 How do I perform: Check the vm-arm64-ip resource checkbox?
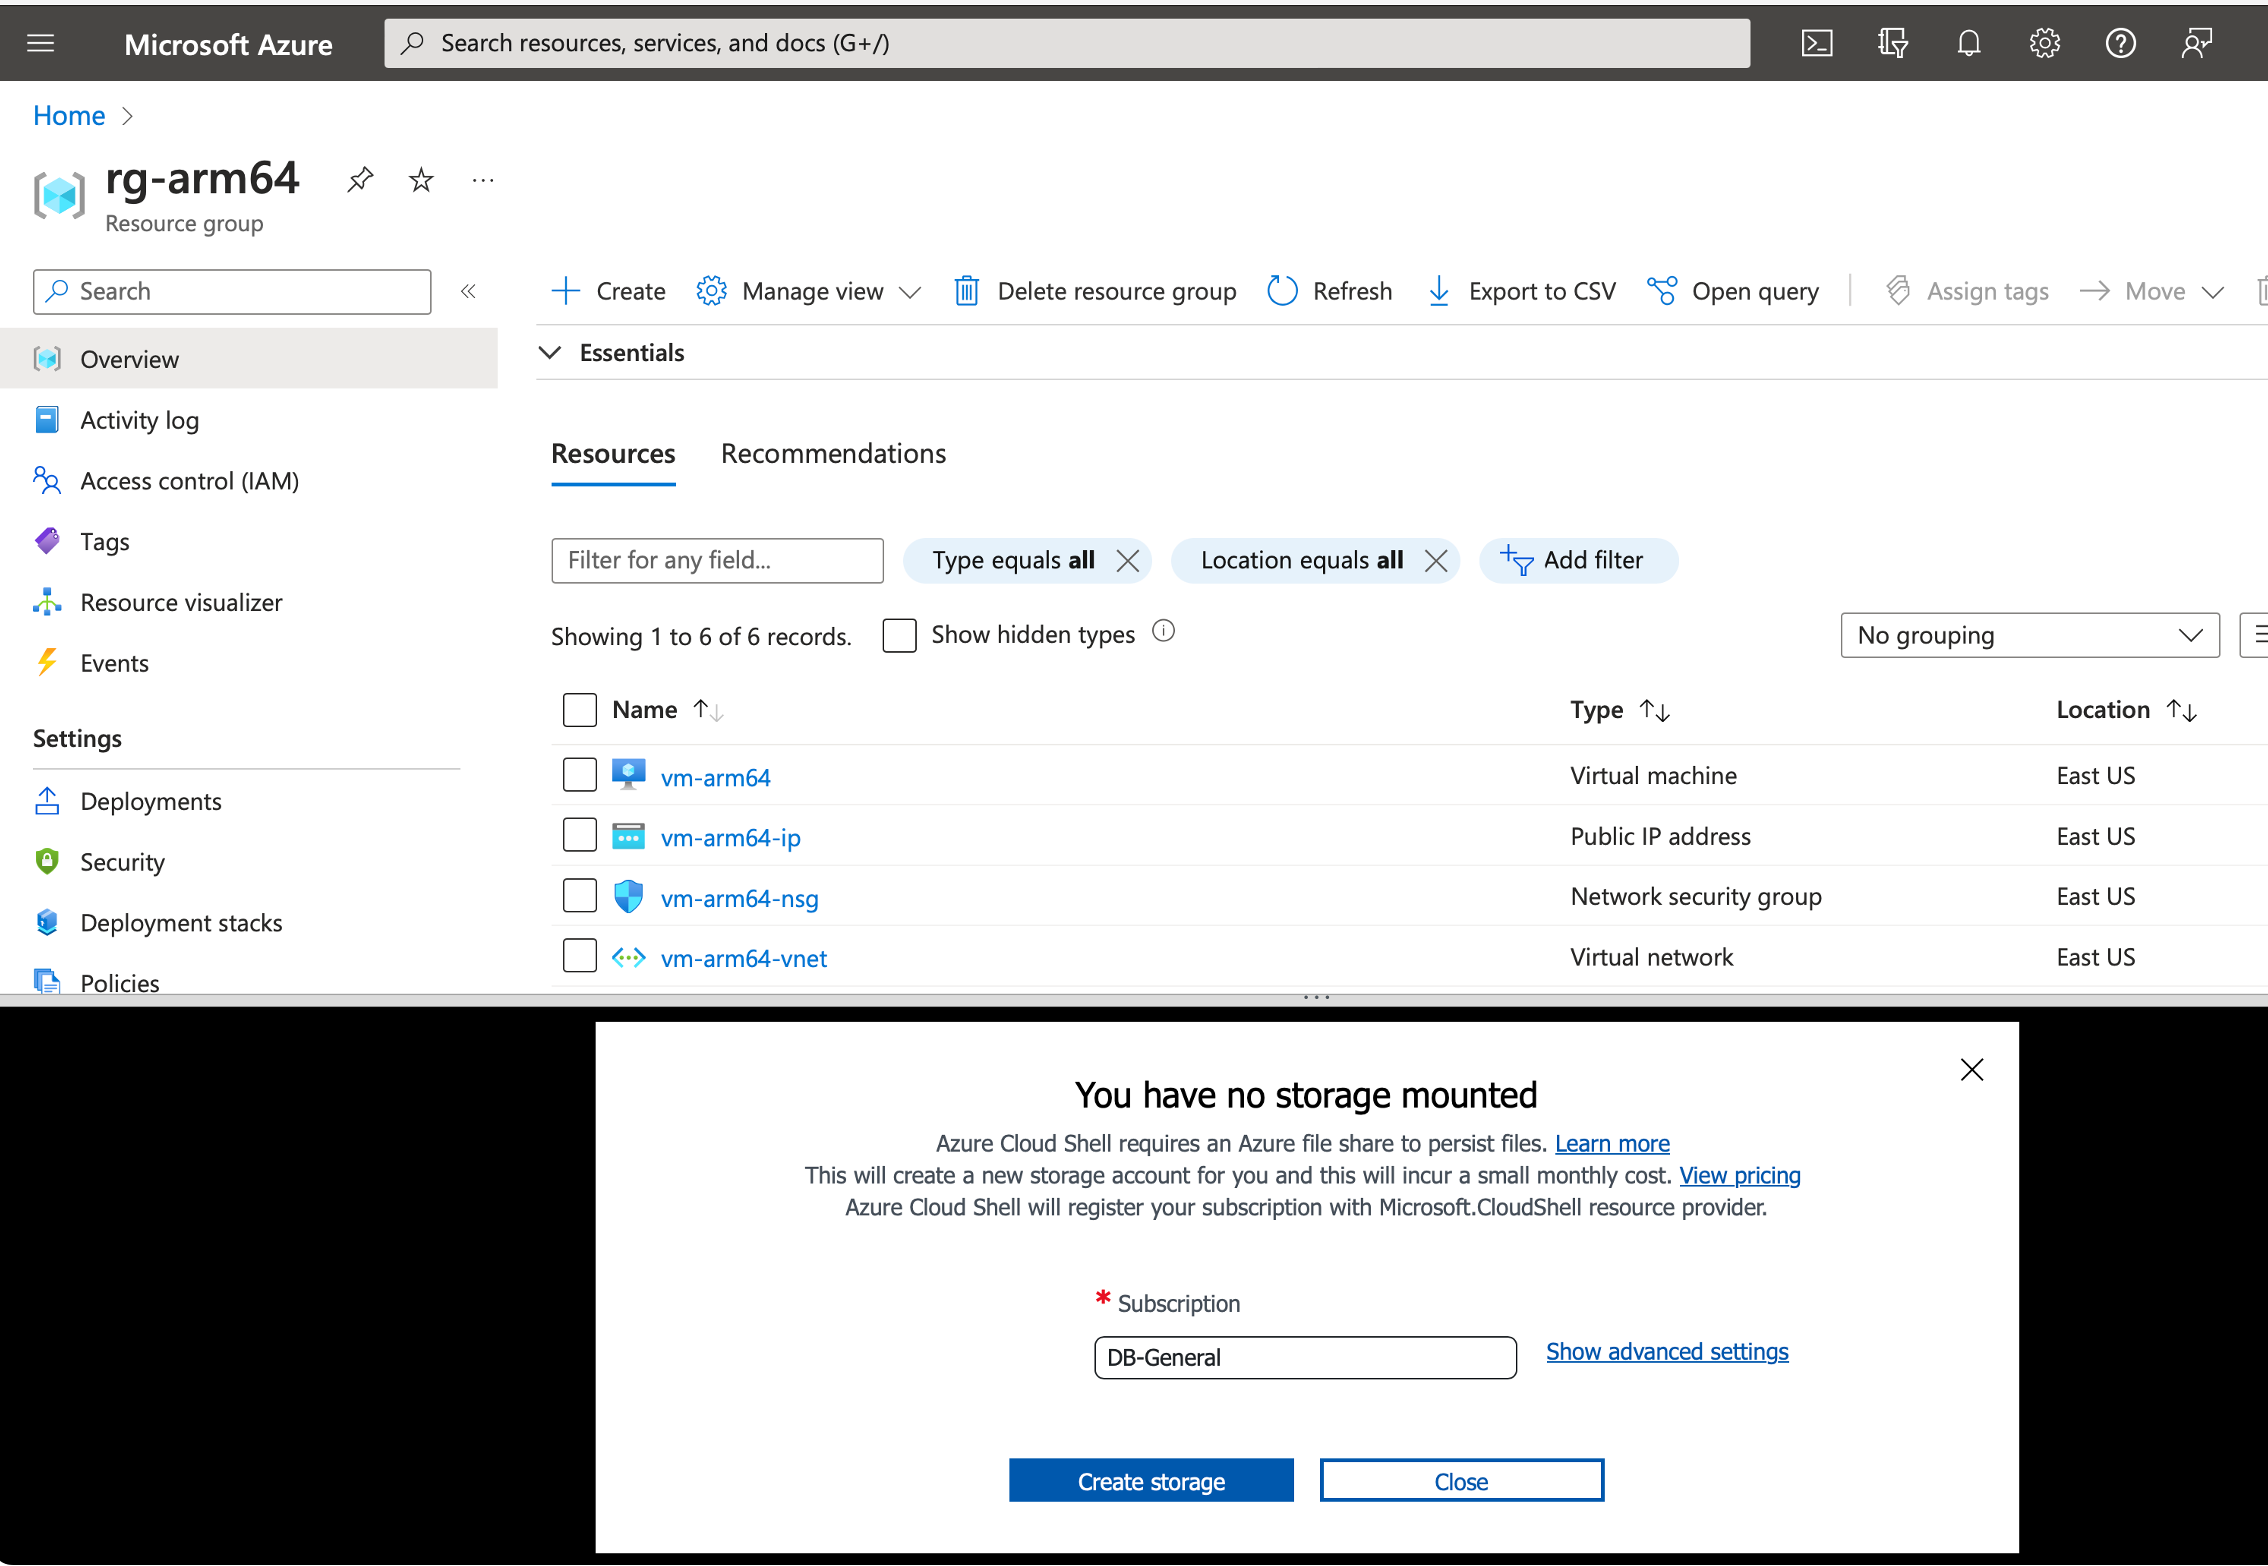coord(577,836)
